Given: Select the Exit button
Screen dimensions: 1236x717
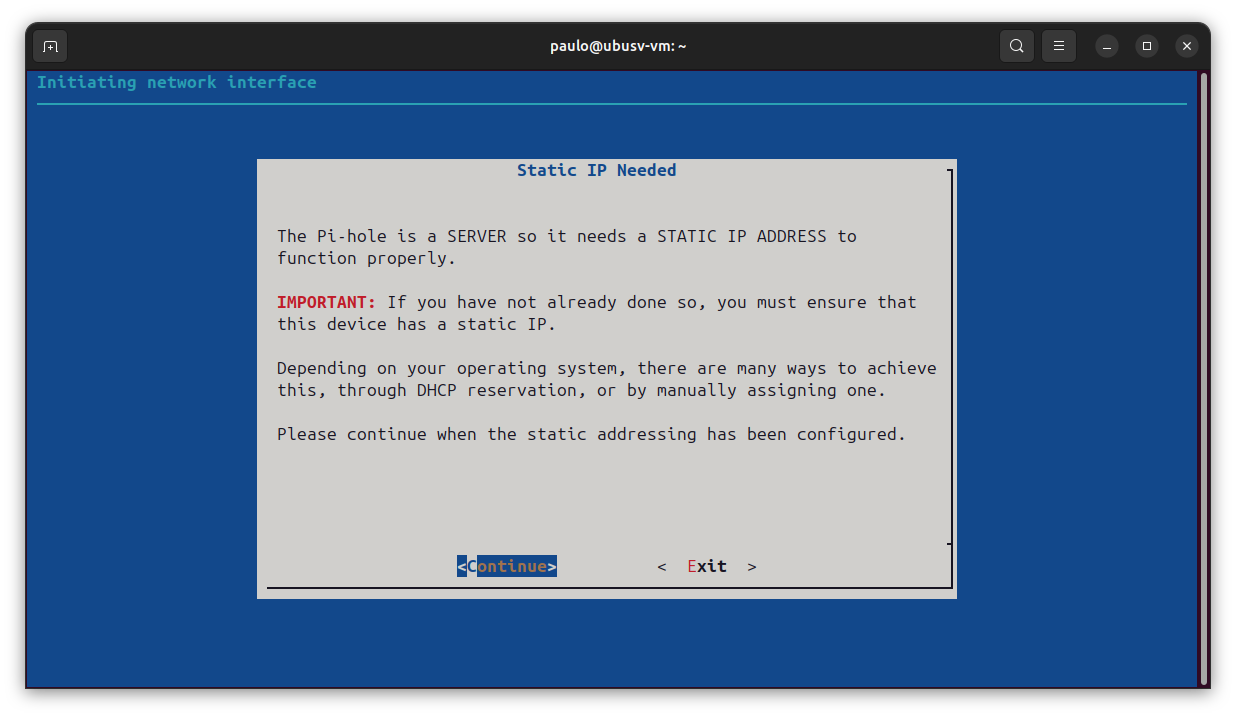Looking at the screenshot, I should pos(707,565).
